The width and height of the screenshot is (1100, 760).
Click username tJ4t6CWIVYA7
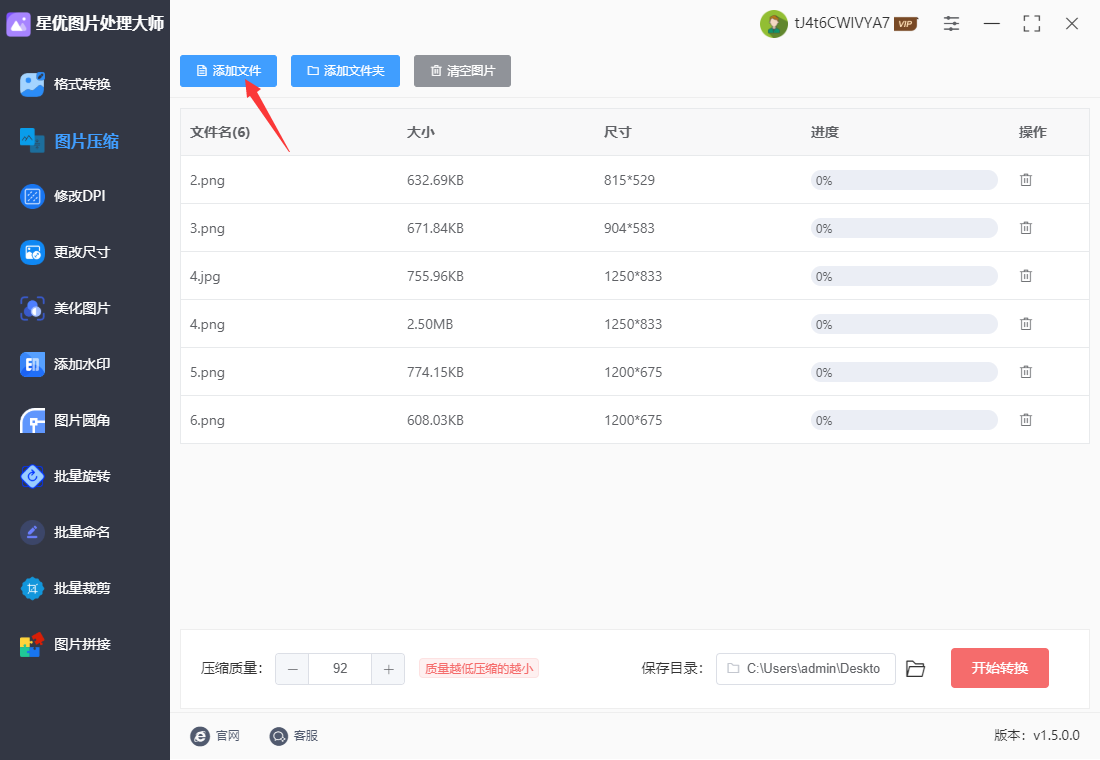(x=842, y=23)
